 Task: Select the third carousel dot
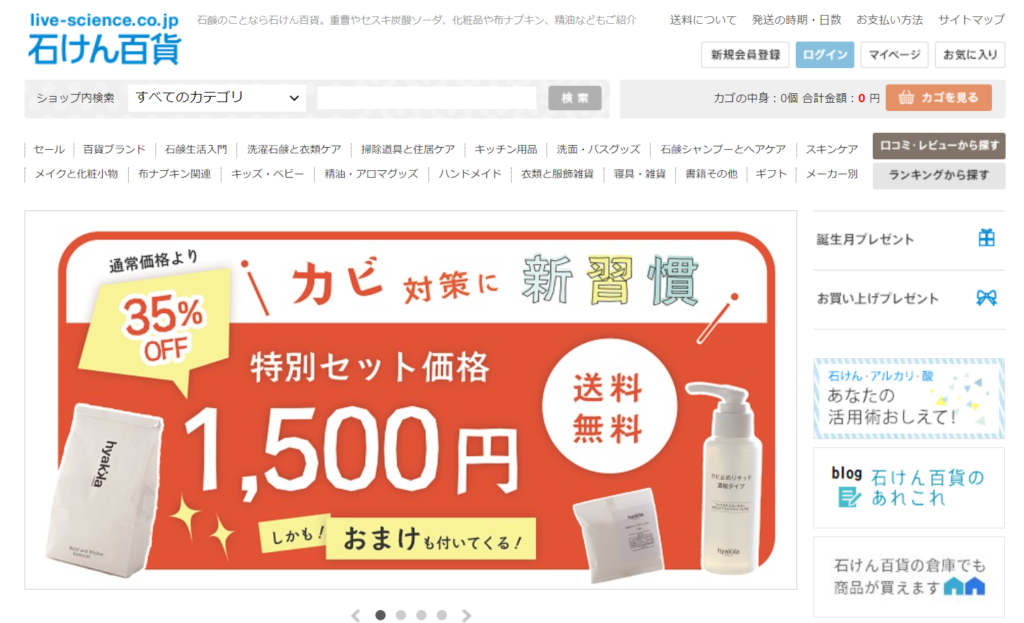pyautogui.click(x=421, y=615)
